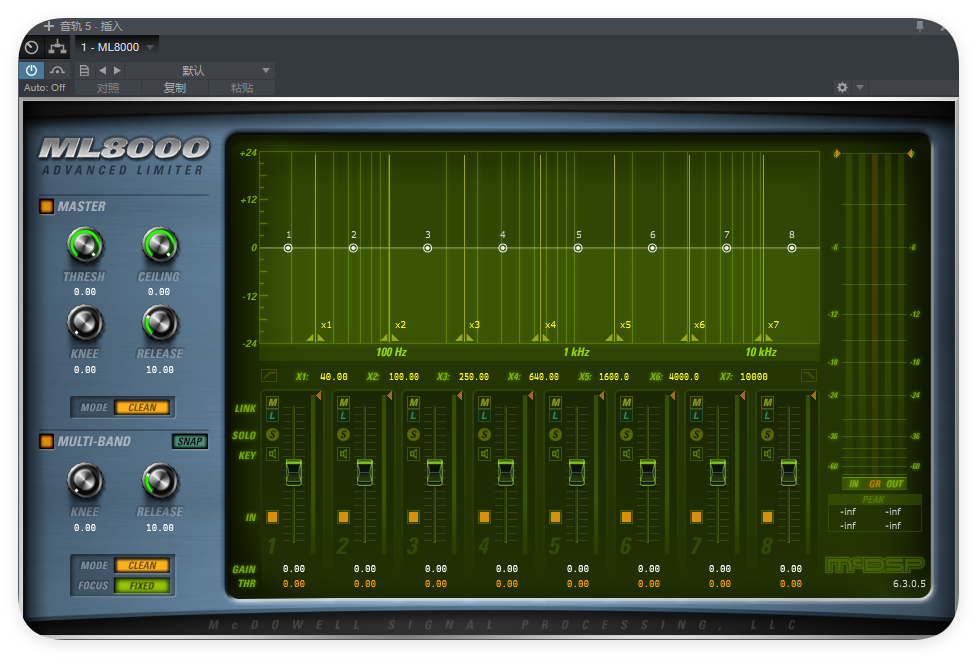Click the MULTI-BAND RELEASE knob
977x658 pixels.
(x=160, y=481)
